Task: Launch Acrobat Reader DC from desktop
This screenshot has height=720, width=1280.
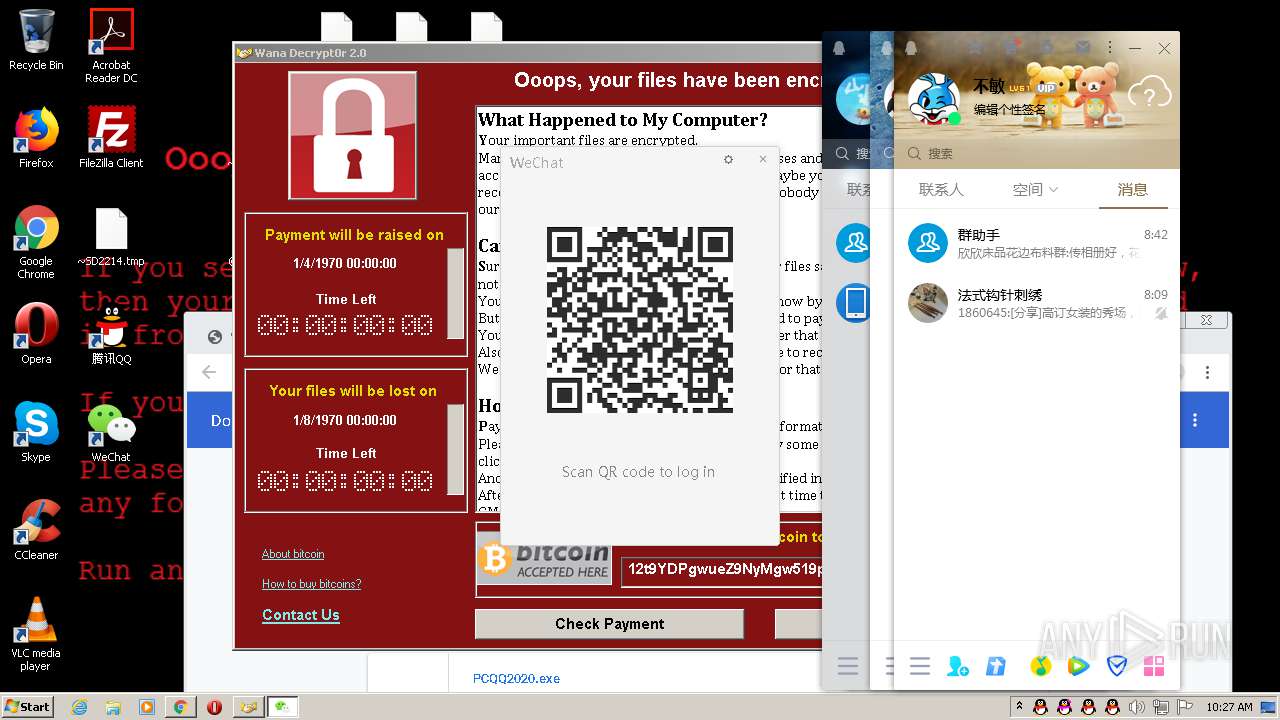Action: [111, 46]
